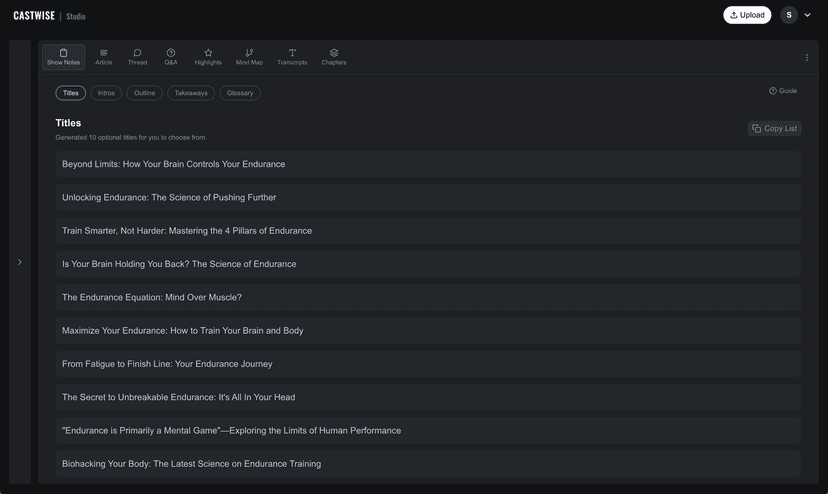Expand the account dropdown chevron

point(807,15)
